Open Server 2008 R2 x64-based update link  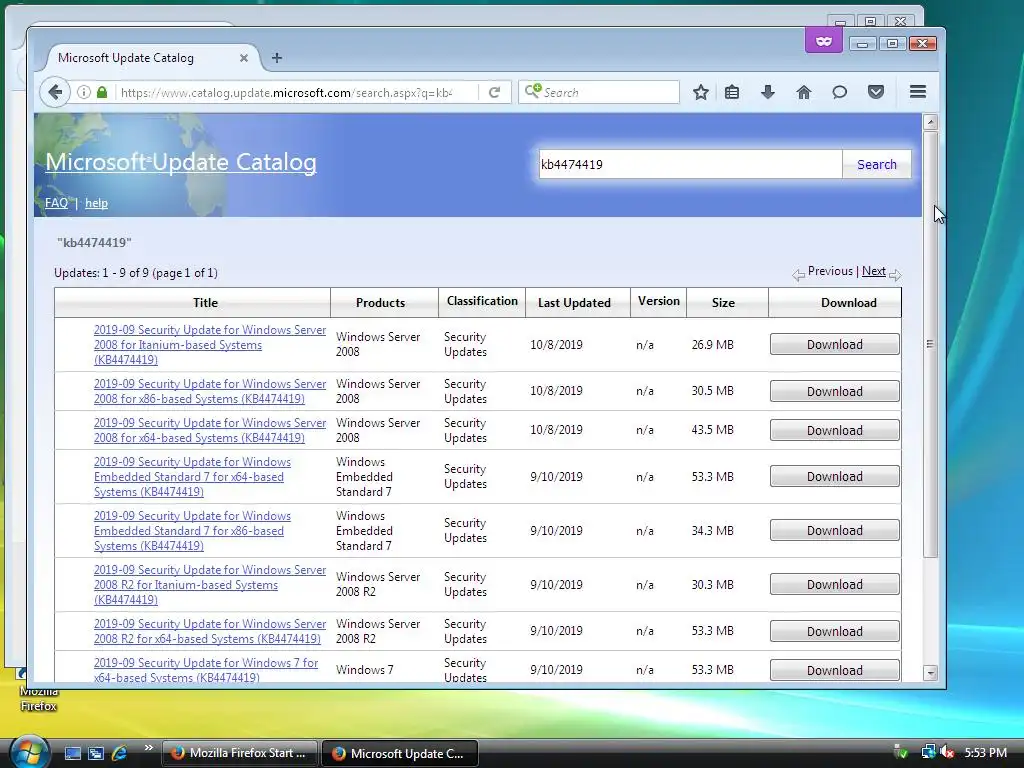pos(210,632)
